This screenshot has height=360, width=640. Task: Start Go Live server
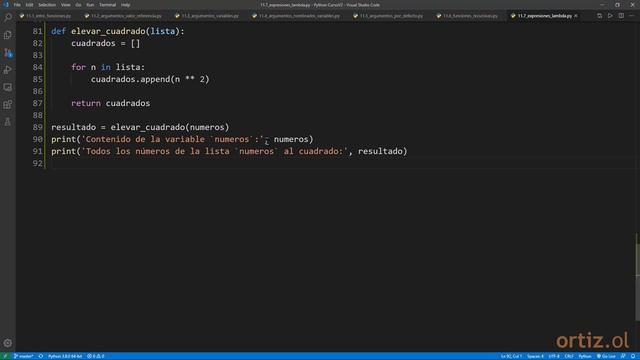point(606,356)
